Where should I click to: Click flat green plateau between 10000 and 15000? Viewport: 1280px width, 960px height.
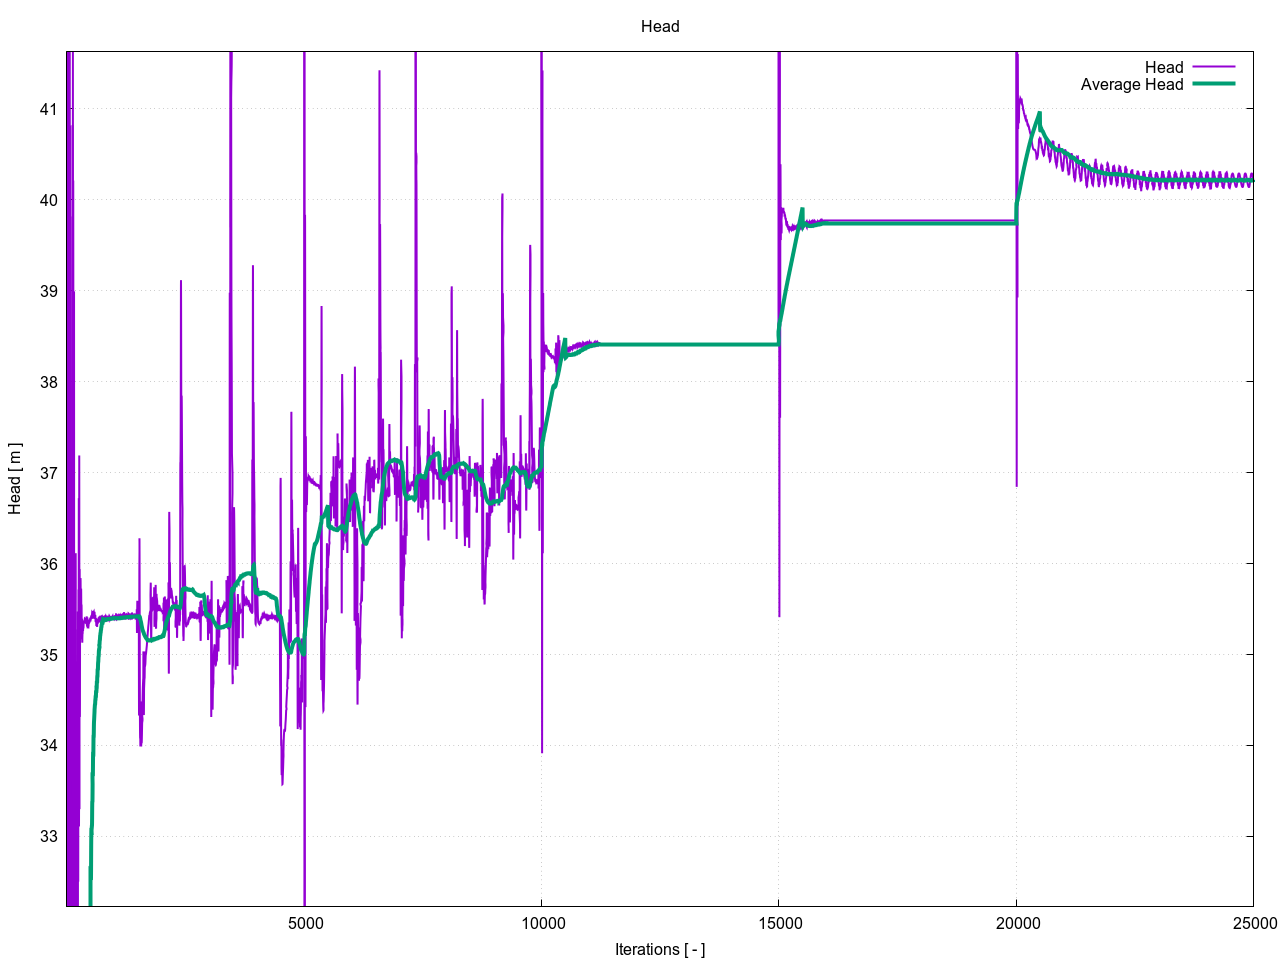pos(680,344)
